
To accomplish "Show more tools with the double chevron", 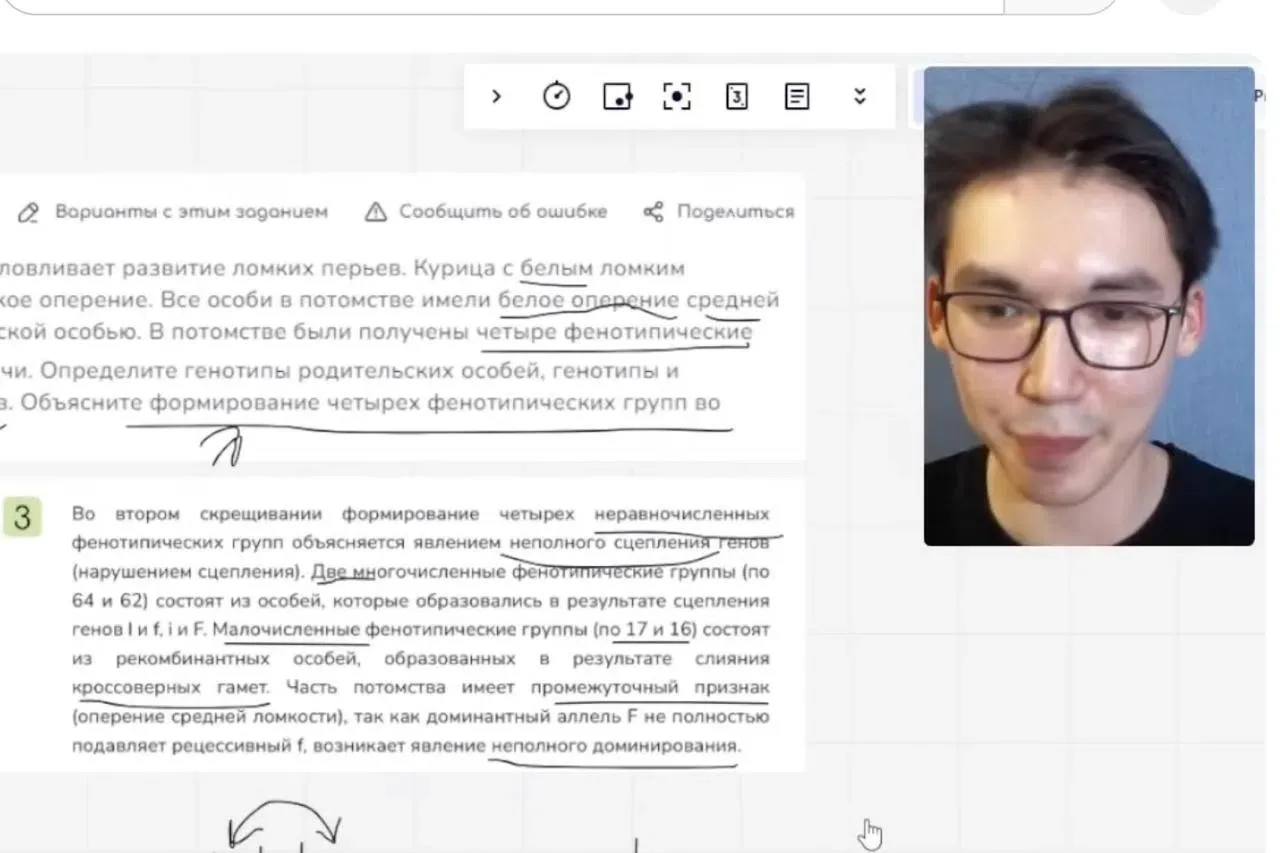I will [858, 96].
